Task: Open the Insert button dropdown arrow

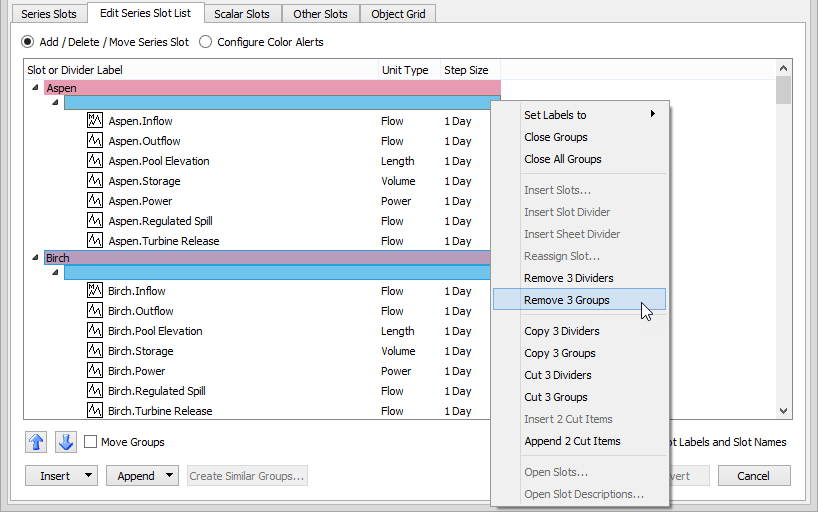Action: click(89, 476)
